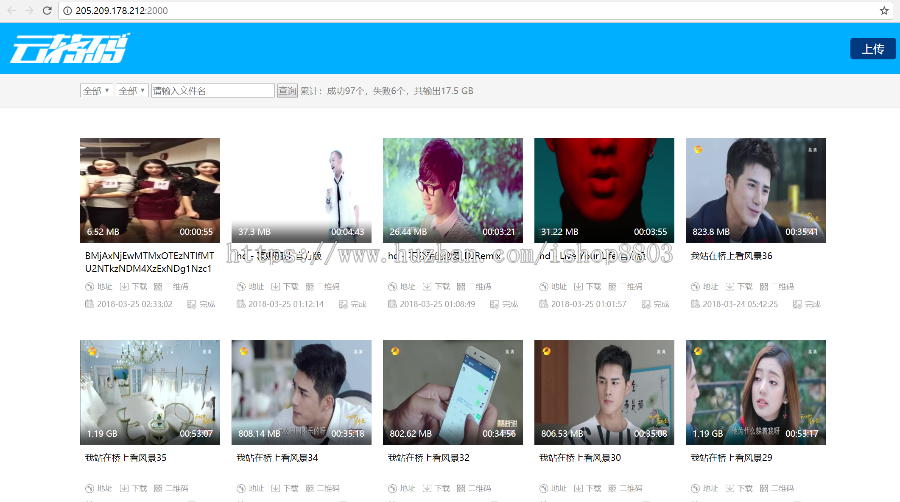Download 我站在桥上看风景36

(x=739, y=286)
